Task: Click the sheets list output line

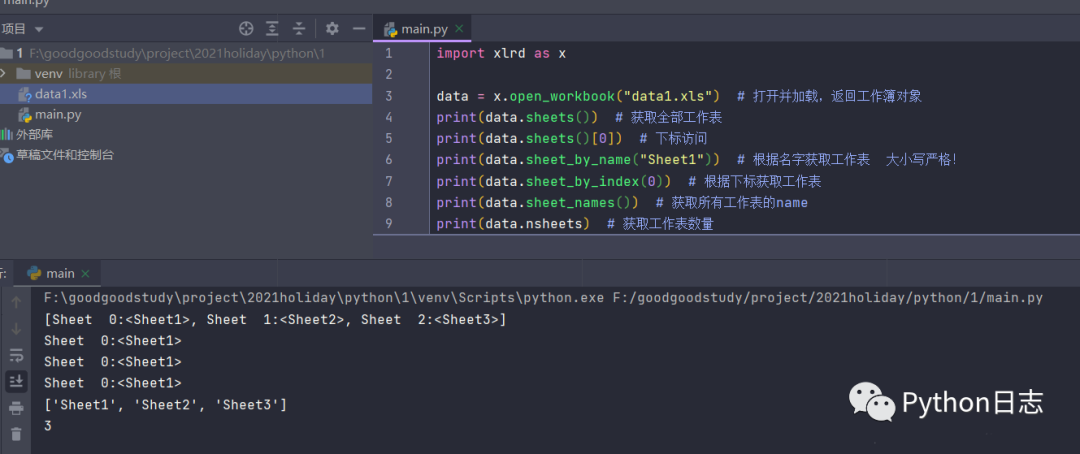Action: tap(275, 320)
